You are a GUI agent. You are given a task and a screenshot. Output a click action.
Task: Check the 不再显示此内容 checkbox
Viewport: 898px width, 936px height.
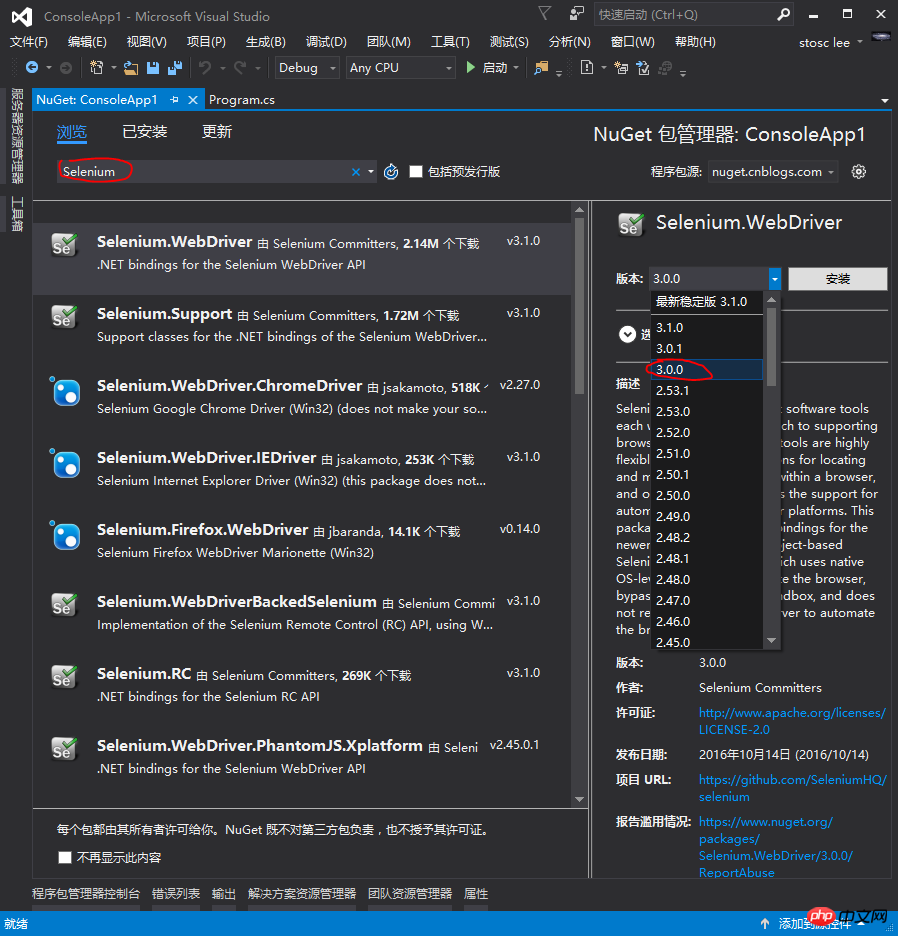pyautogui.click(x=65, y=858)
